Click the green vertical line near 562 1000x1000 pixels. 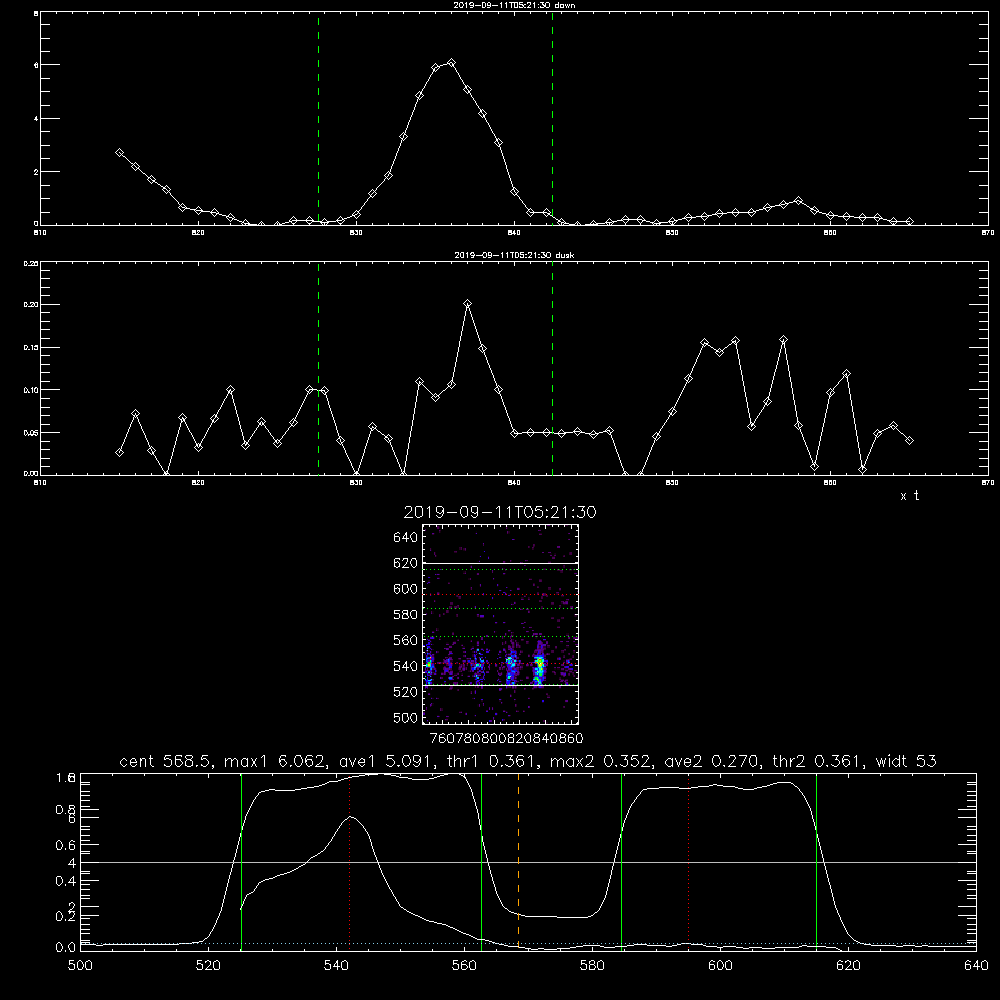click(482, 862)
